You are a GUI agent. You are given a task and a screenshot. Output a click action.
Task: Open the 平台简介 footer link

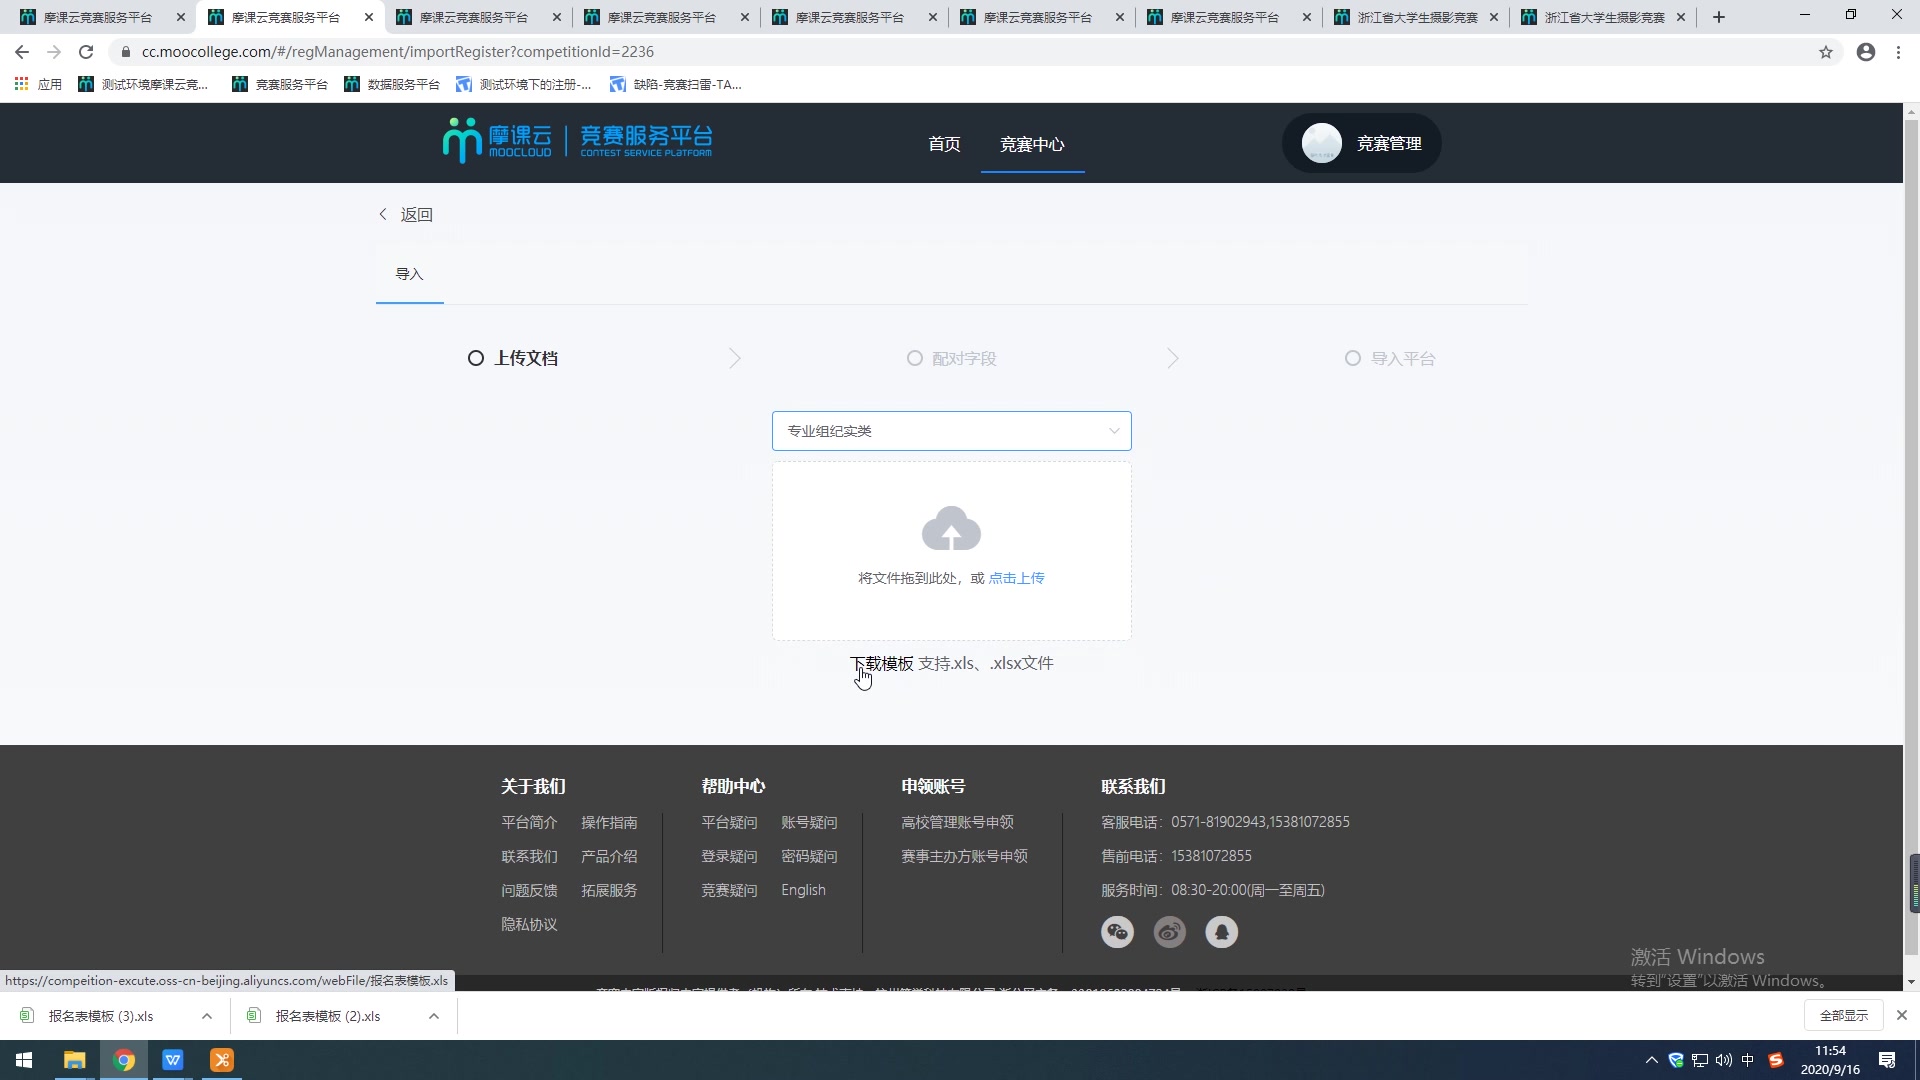point(529,822)
